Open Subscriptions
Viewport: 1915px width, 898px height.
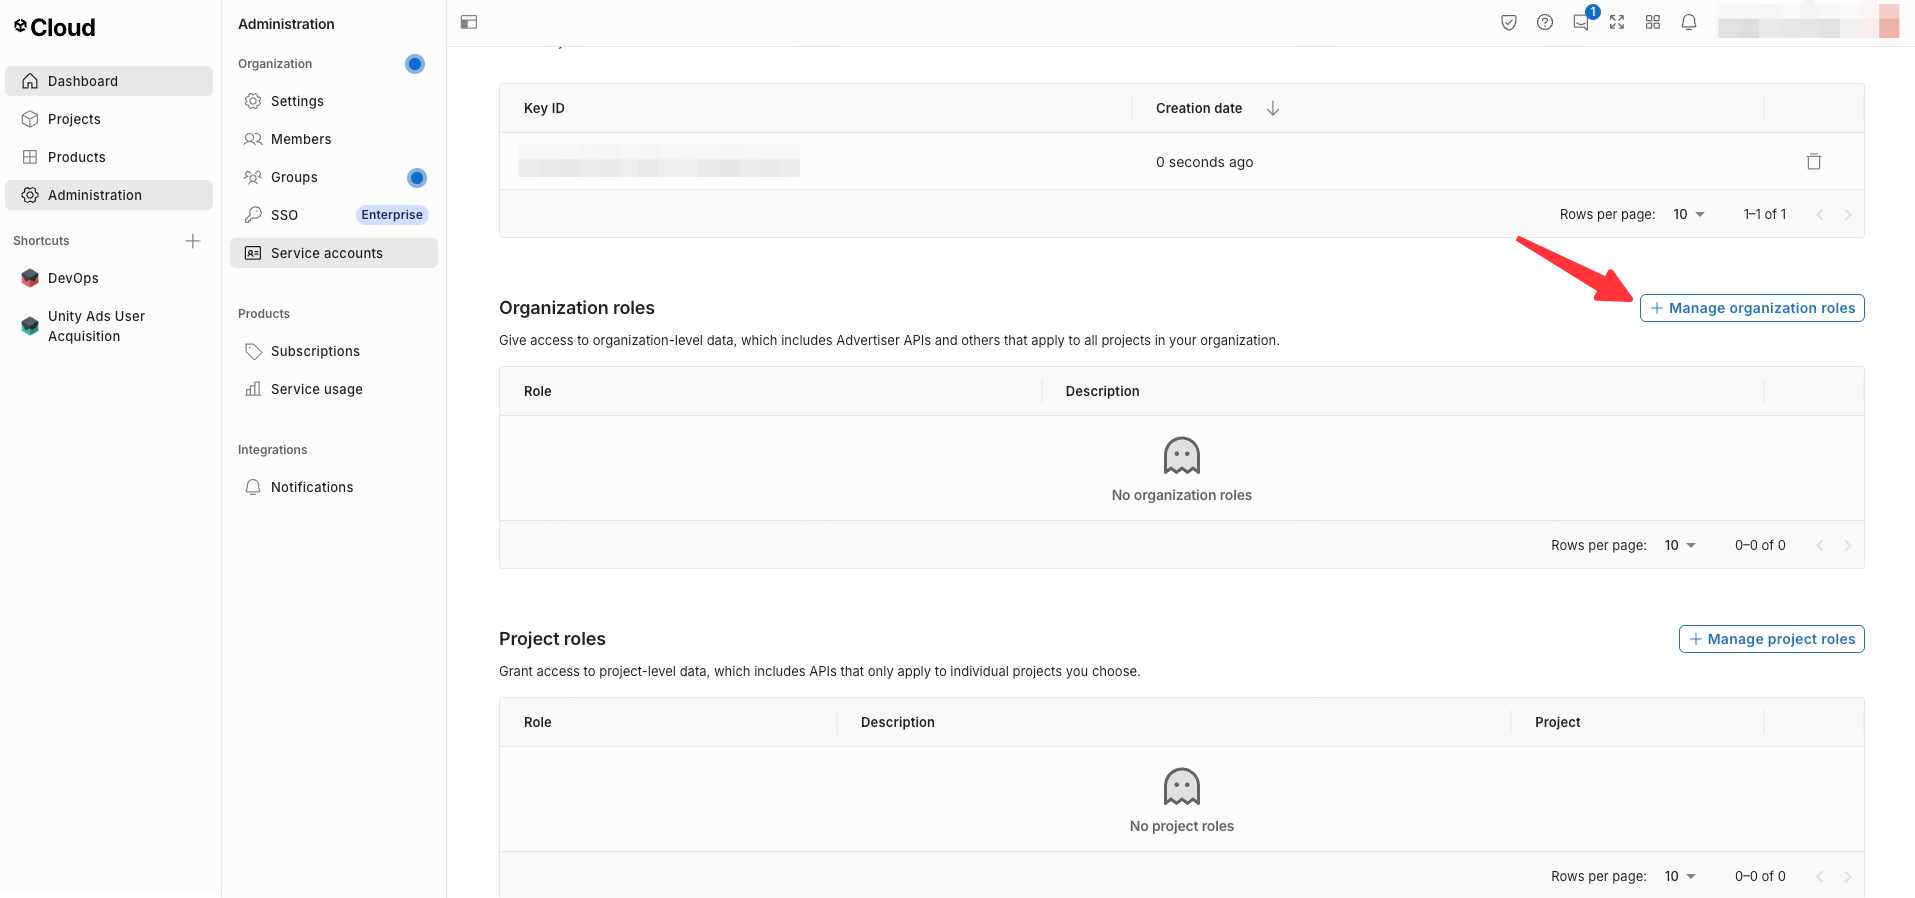334,351
